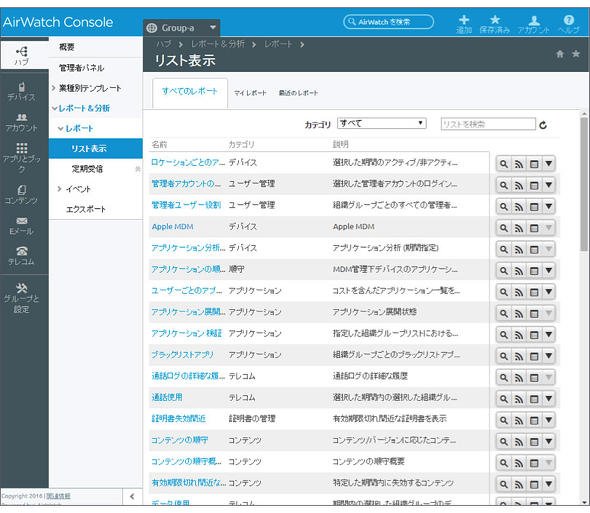Click calendar icon for コンテンツの順守 row
This screenshot has height=513, width=590.
click(x=534, y=441)
